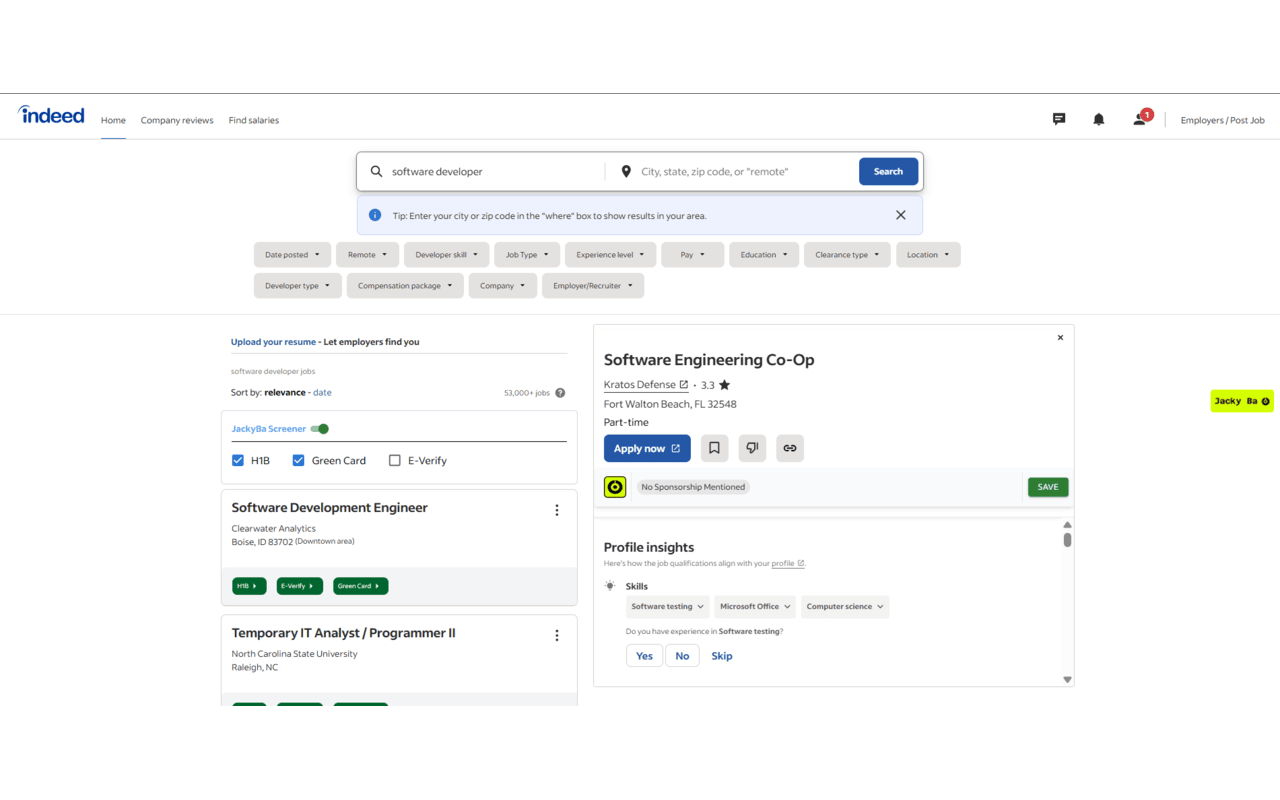Answer No to Software testing experience

(x=682, y=656)
